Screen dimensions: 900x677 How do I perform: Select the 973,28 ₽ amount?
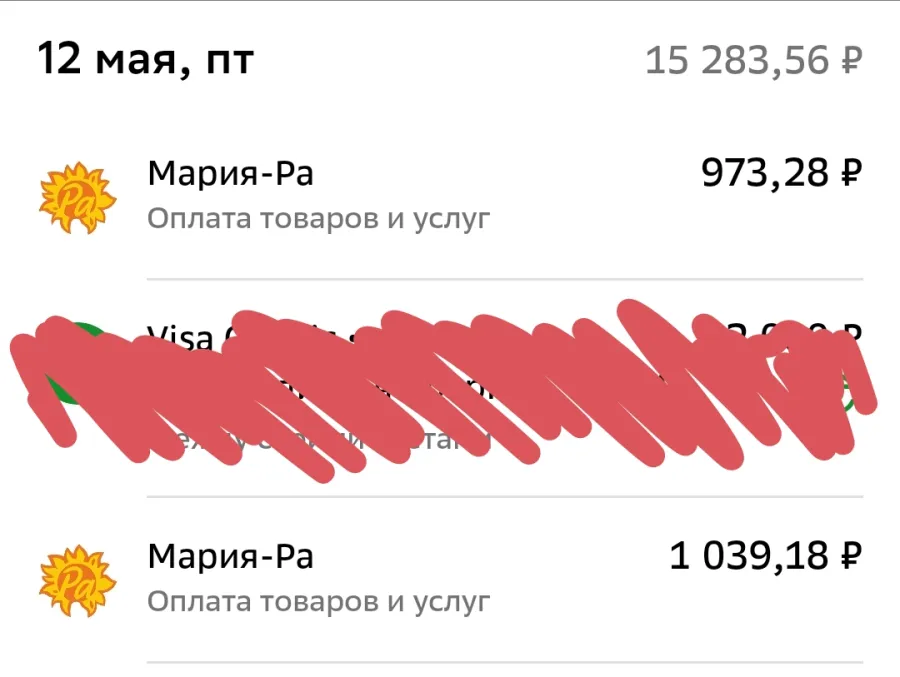pos(782,172)
